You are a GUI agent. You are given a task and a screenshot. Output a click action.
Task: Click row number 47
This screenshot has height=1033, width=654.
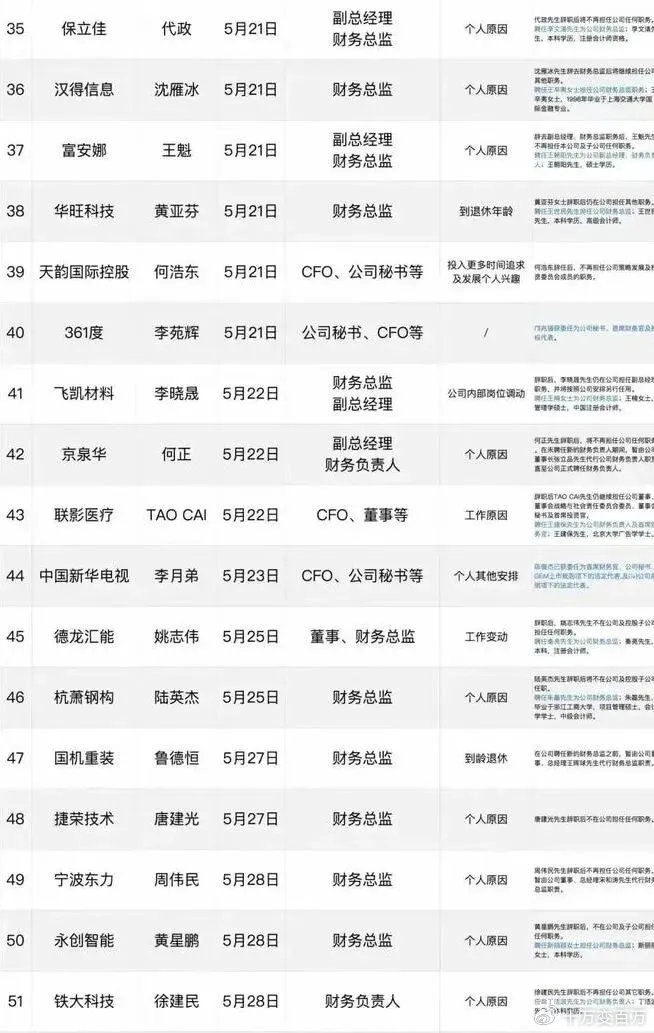[x=15, y=758]
